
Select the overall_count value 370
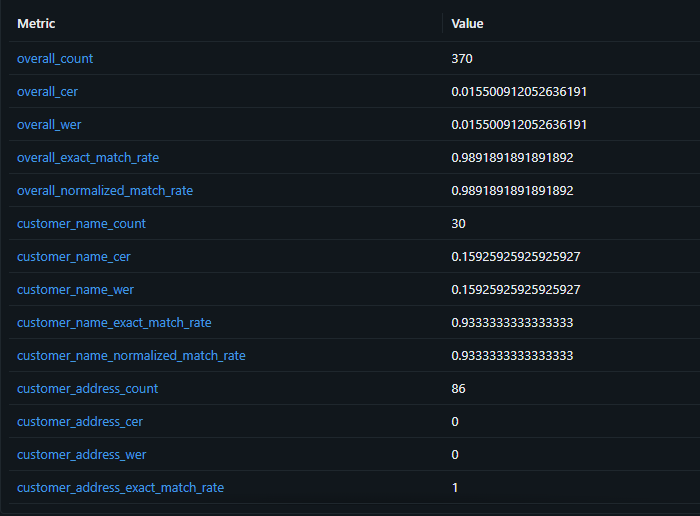462,59
